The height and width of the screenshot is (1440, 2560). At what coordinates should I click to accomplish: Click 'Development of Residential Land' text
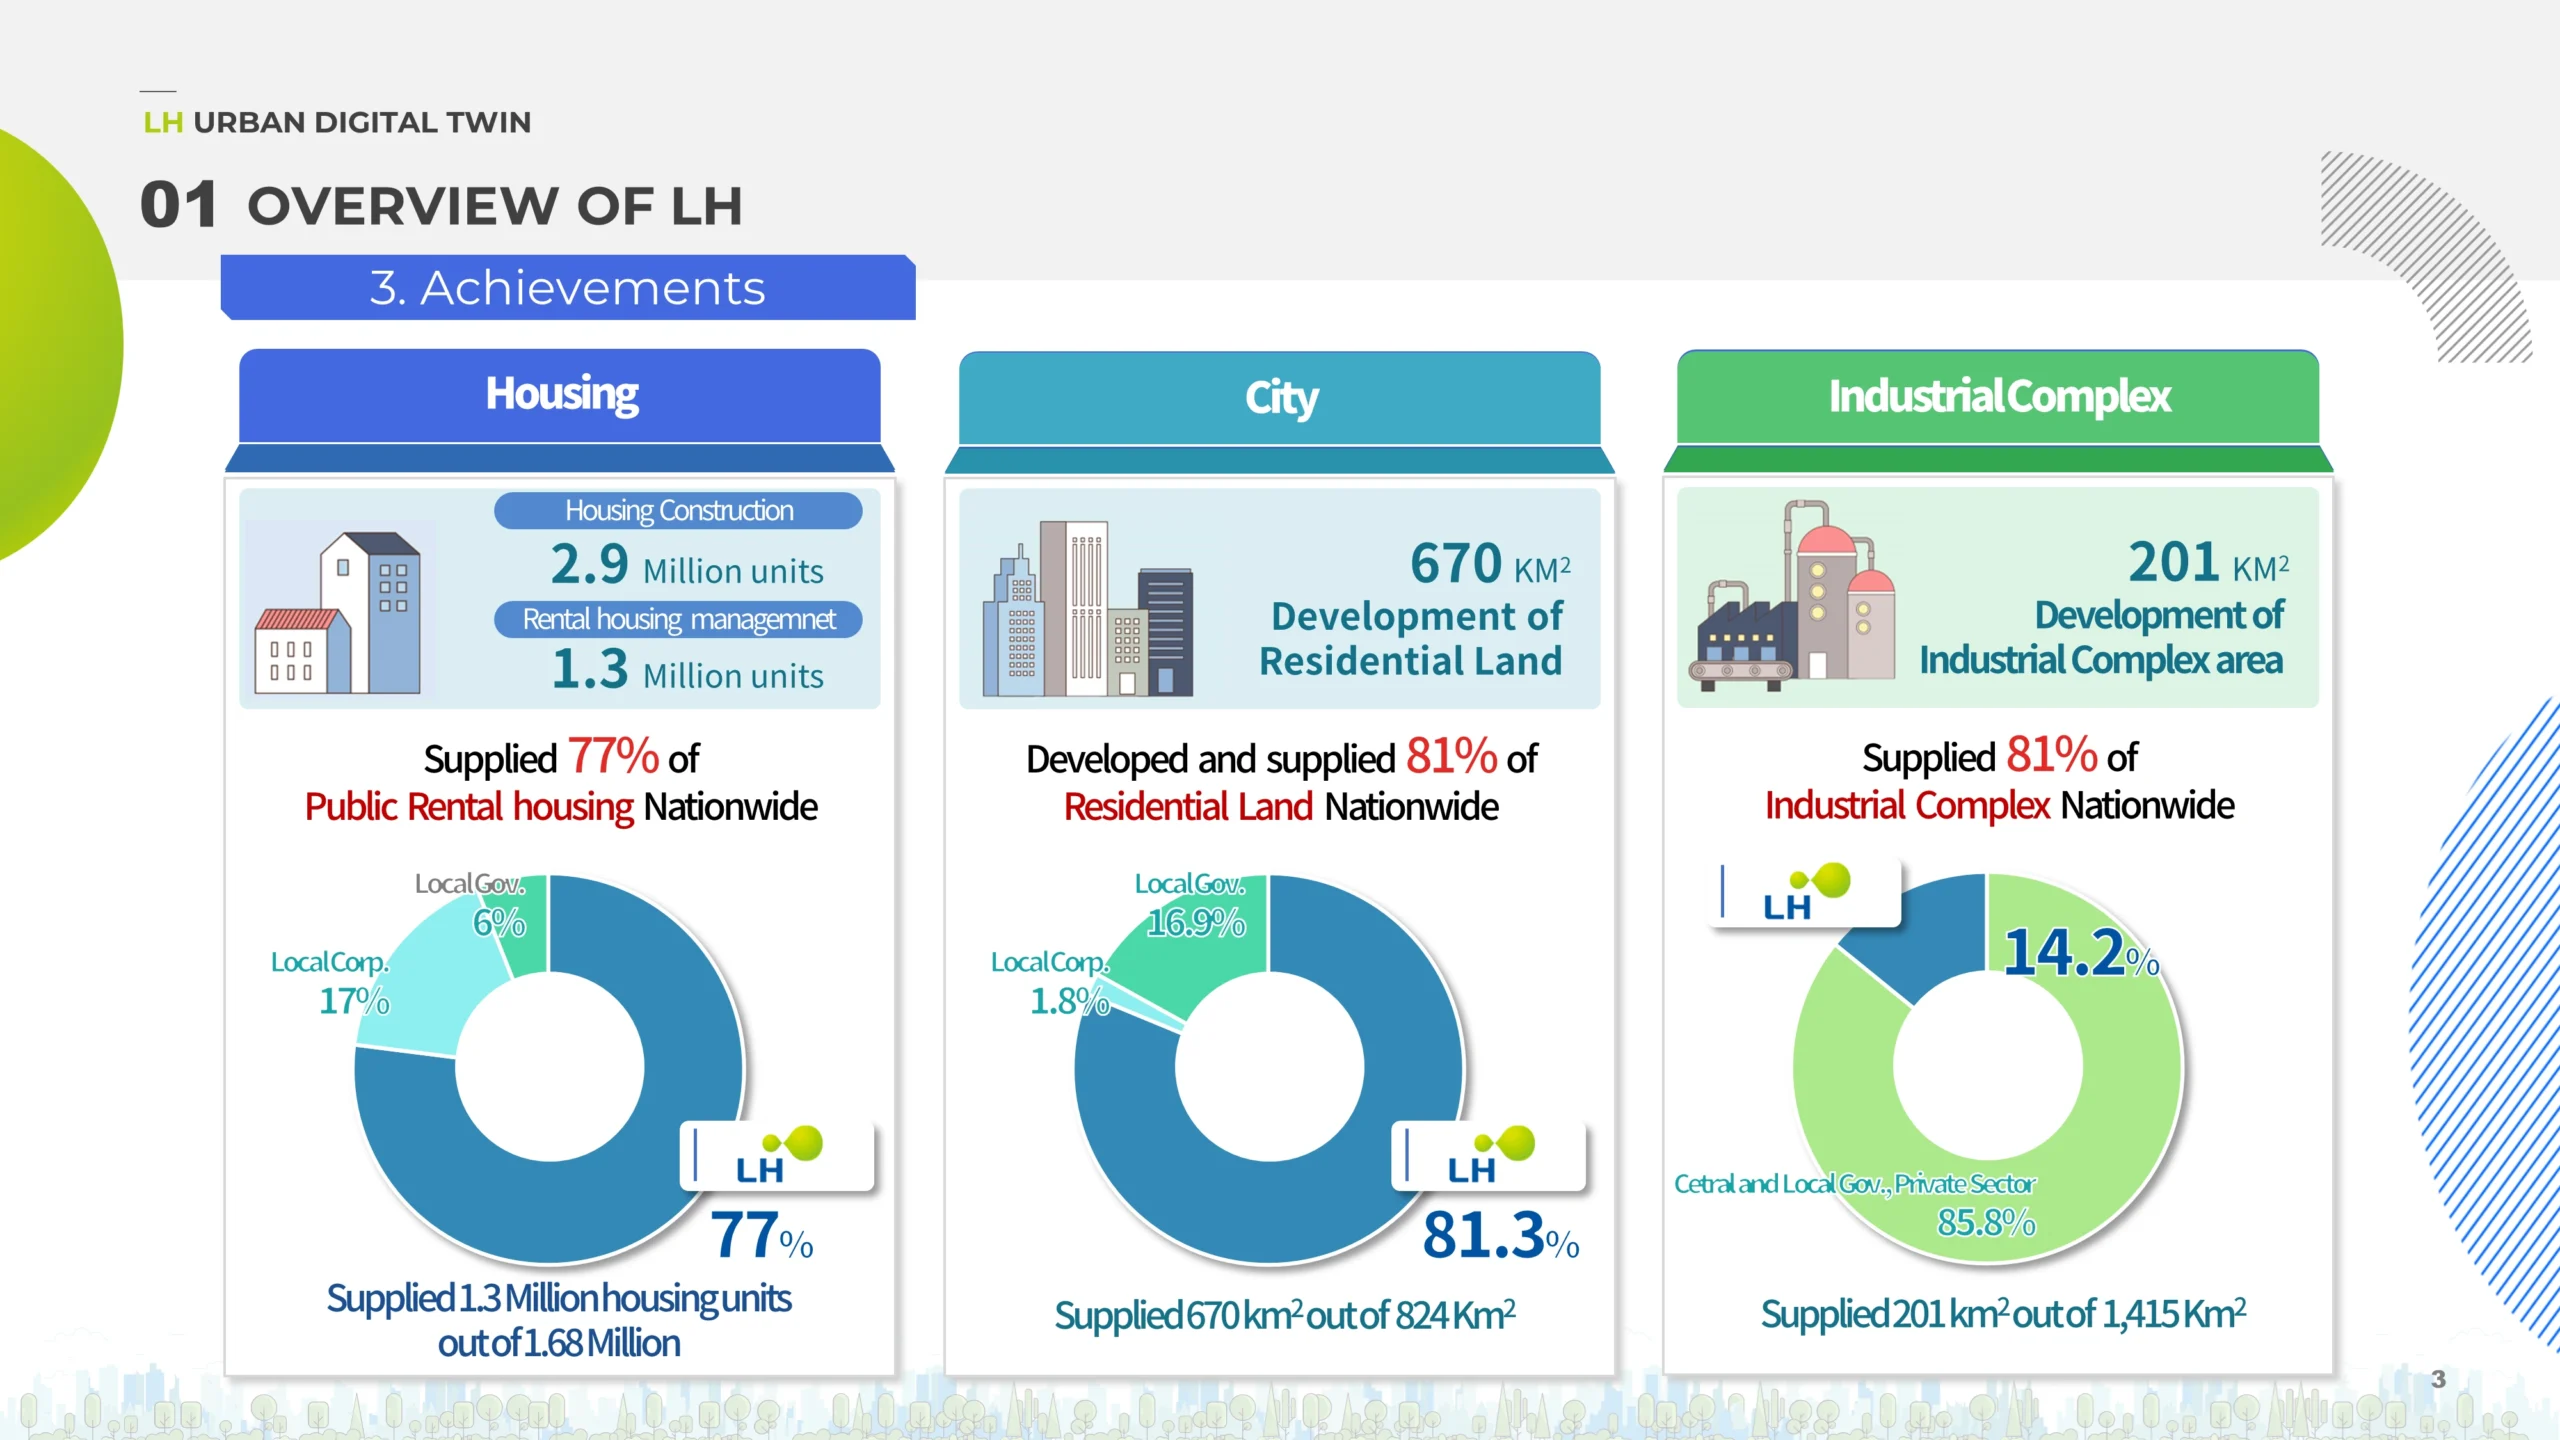(x=1411, y=638)
